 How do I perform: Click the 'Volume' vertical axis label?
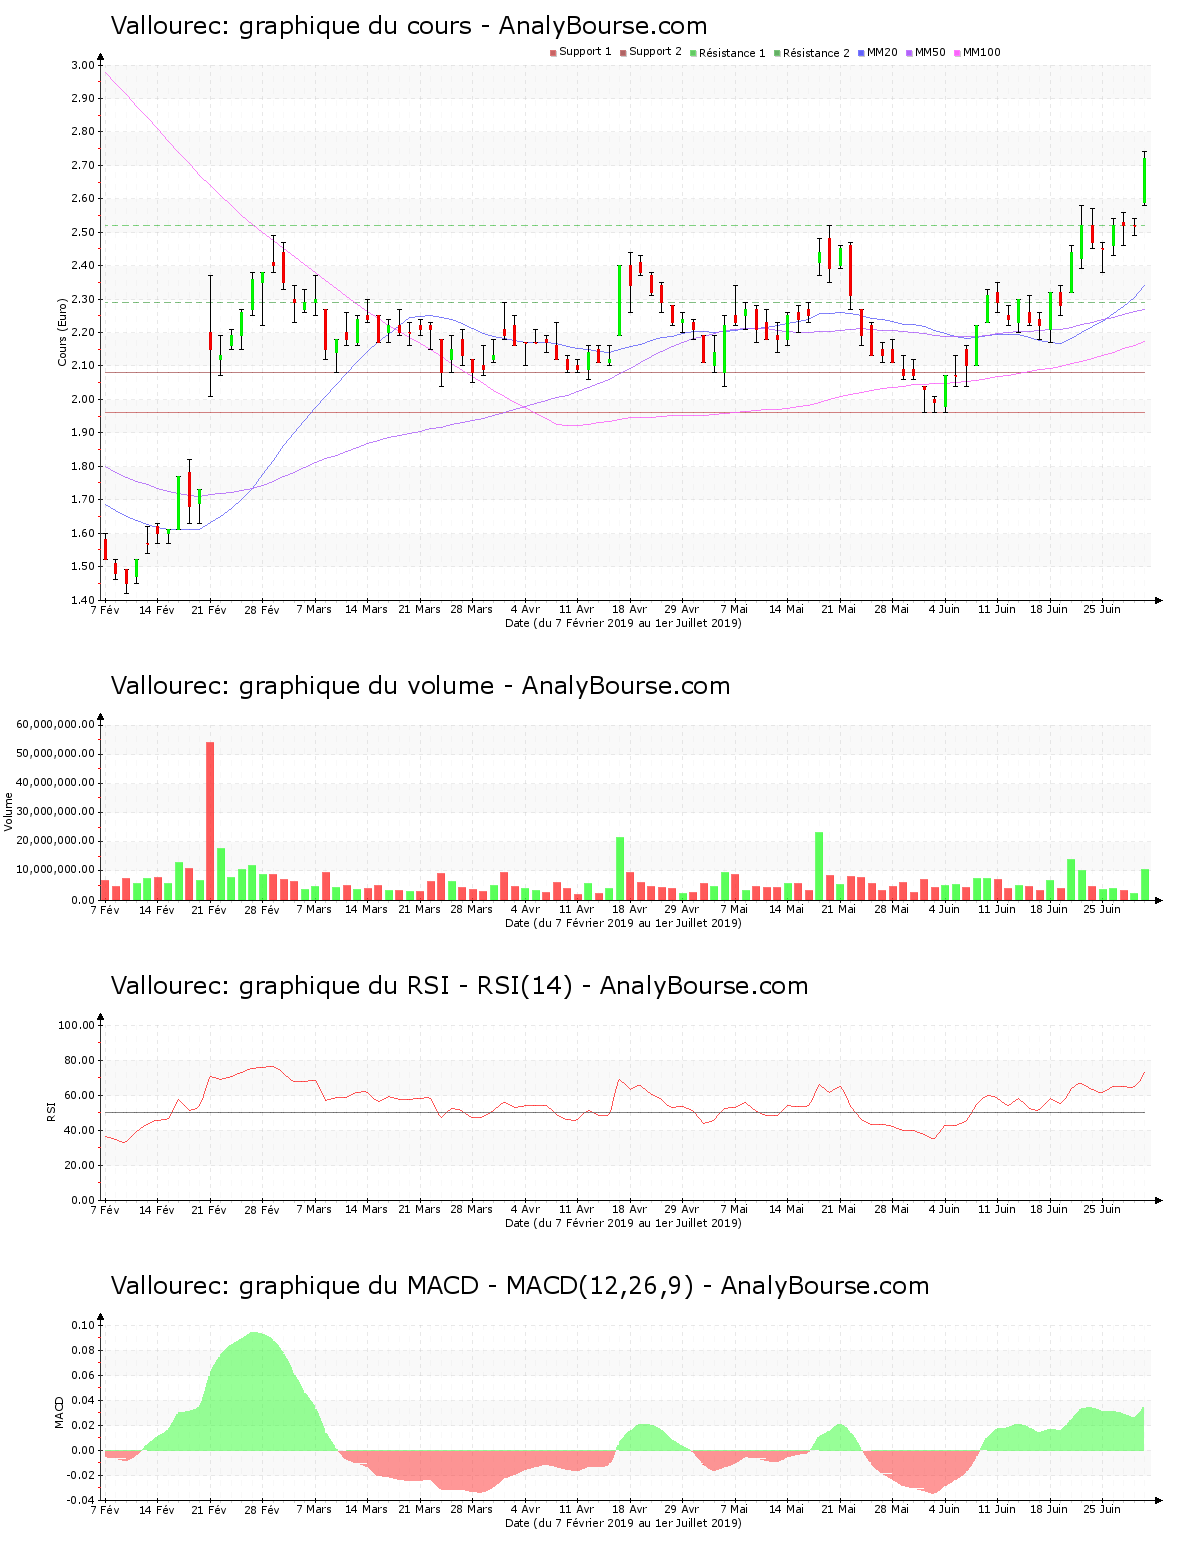tap(9, 811)
